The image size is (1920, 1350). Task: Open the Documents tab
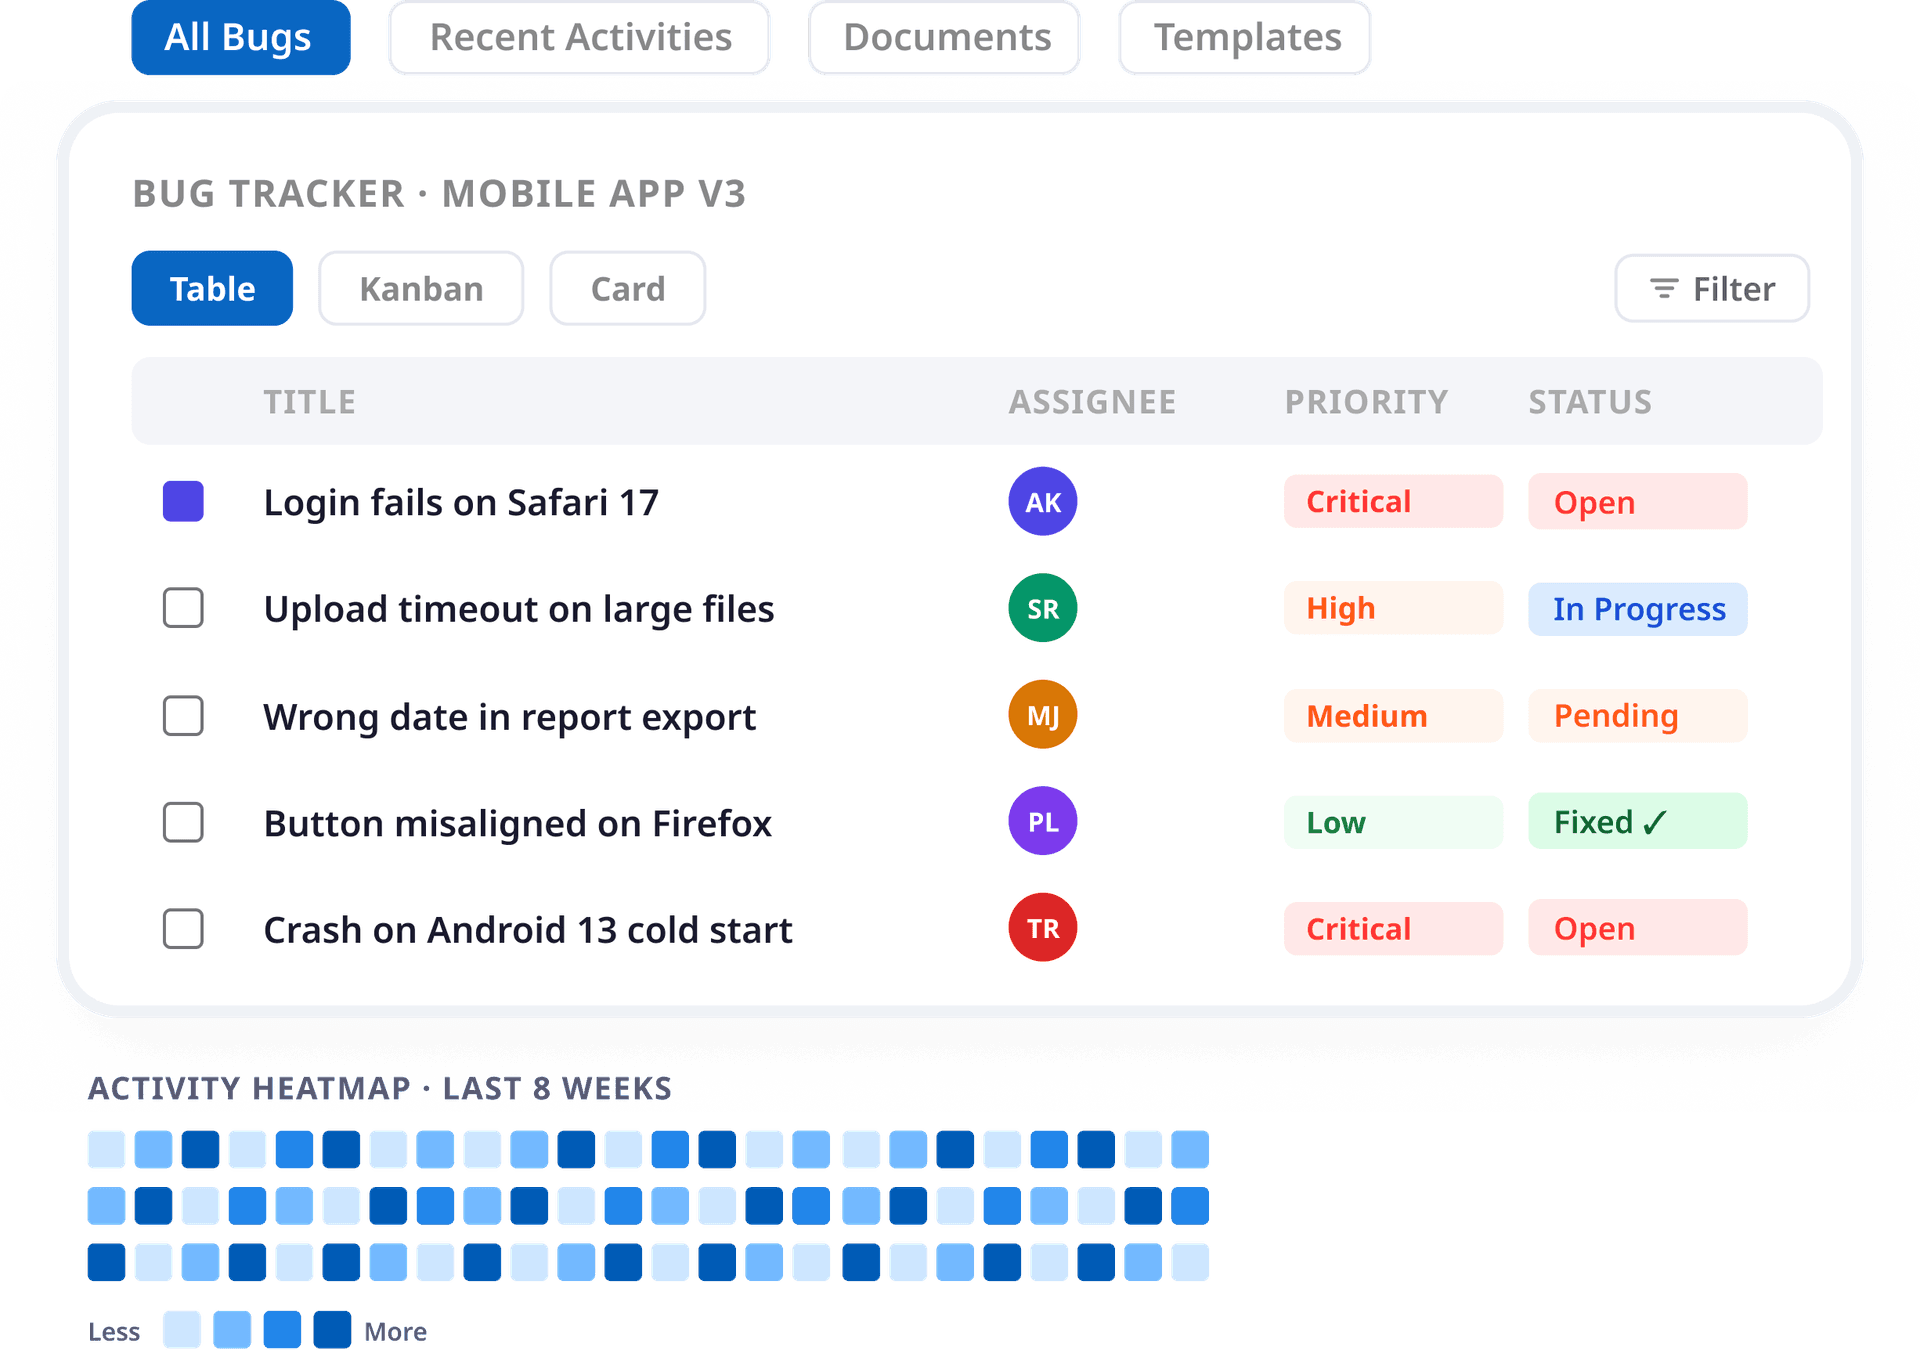tap(945, 38)
